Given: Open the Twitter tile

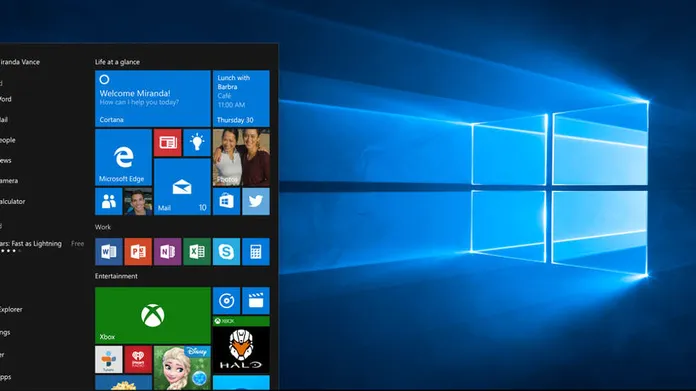Looking at the screenshot, I should click(256, 201).
